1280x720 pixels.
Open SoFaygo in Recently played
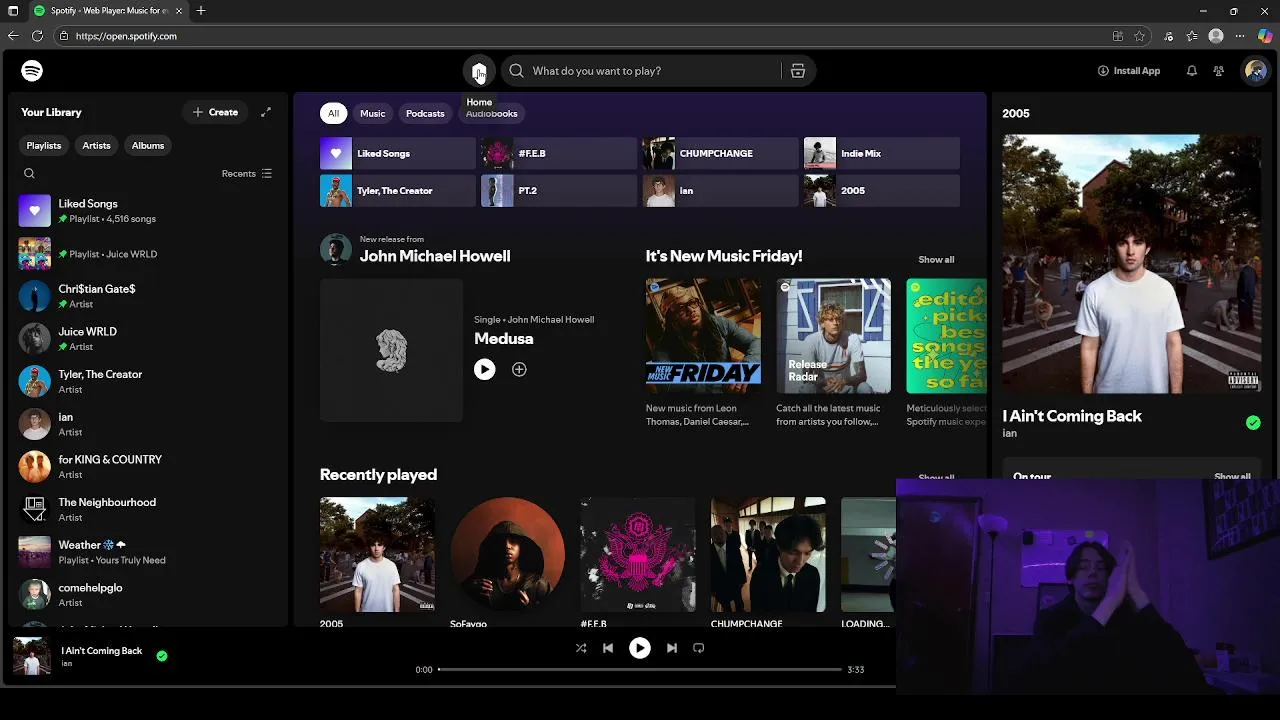coord(507,554)
